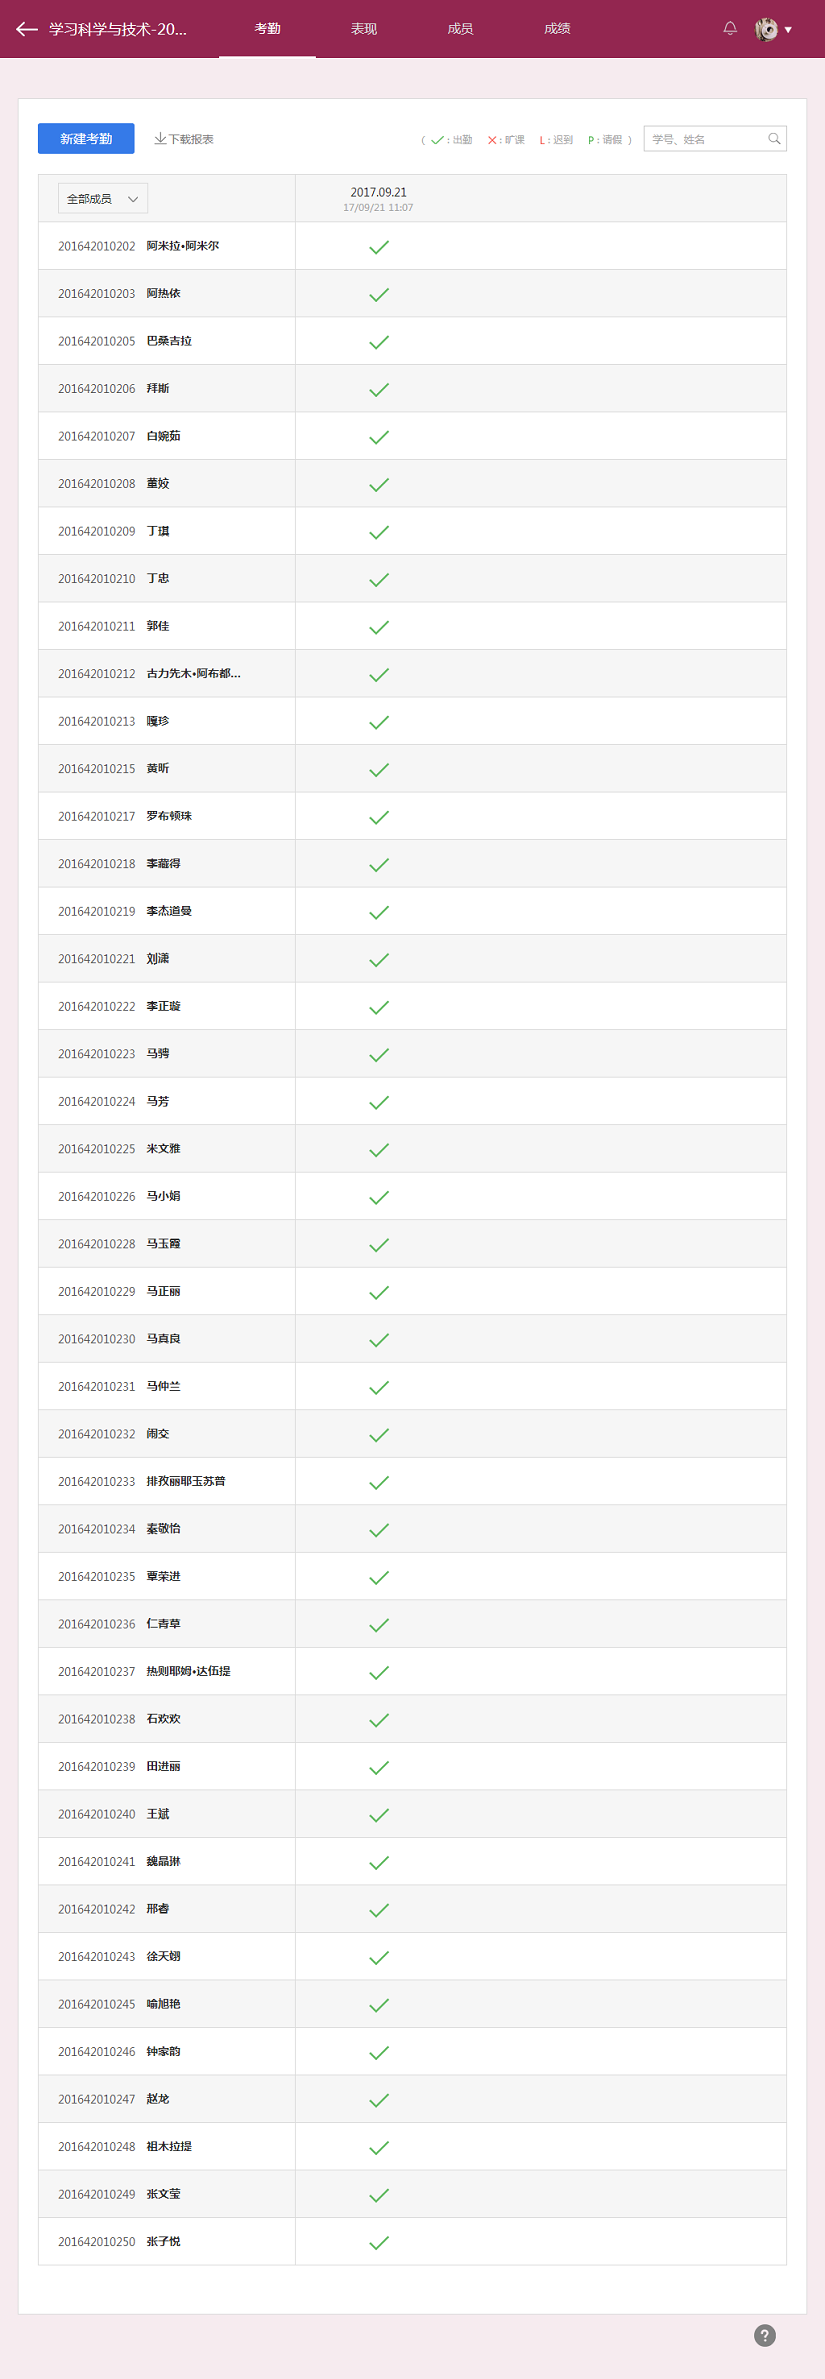
Task: Open the 2017.09.21 attendance column header
Action: pos(378,199)
